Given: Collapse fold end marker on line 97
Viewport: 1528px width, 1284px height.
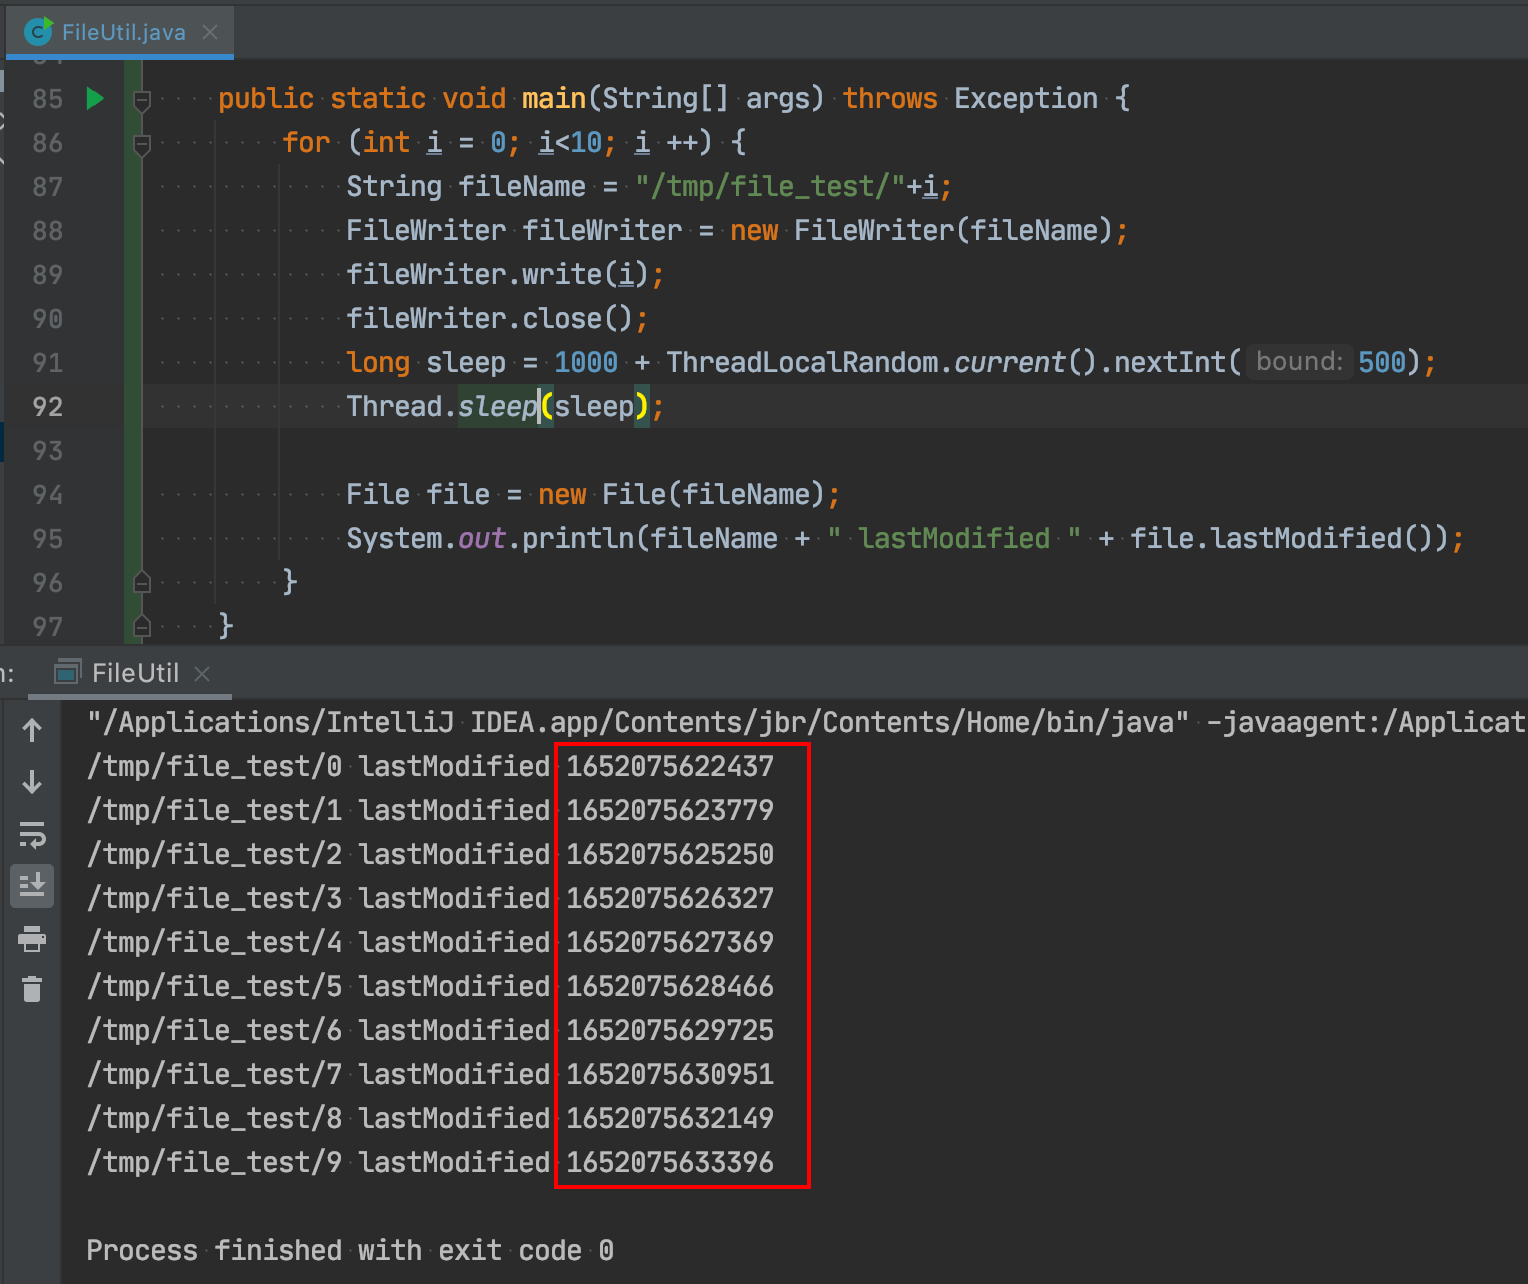Looking at the screenshot, I should (142, 626).
